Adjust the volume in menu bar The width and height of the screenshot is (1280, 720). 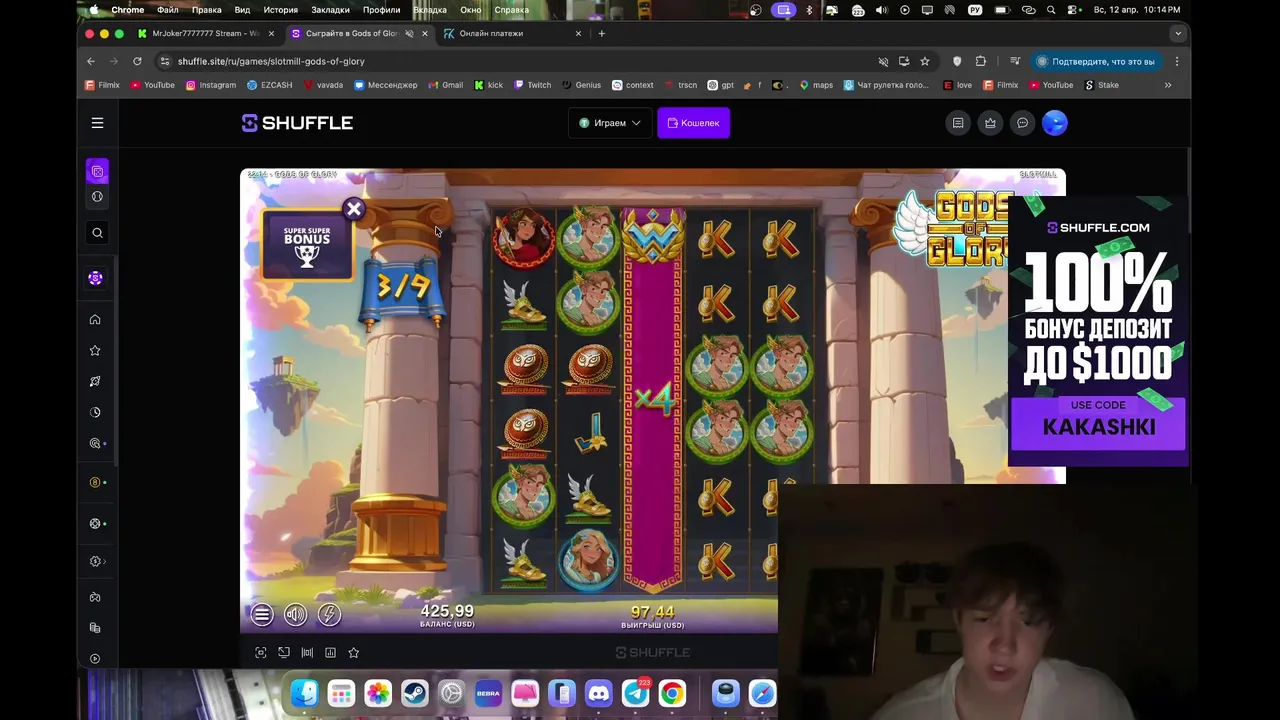[x=881, y=10]
